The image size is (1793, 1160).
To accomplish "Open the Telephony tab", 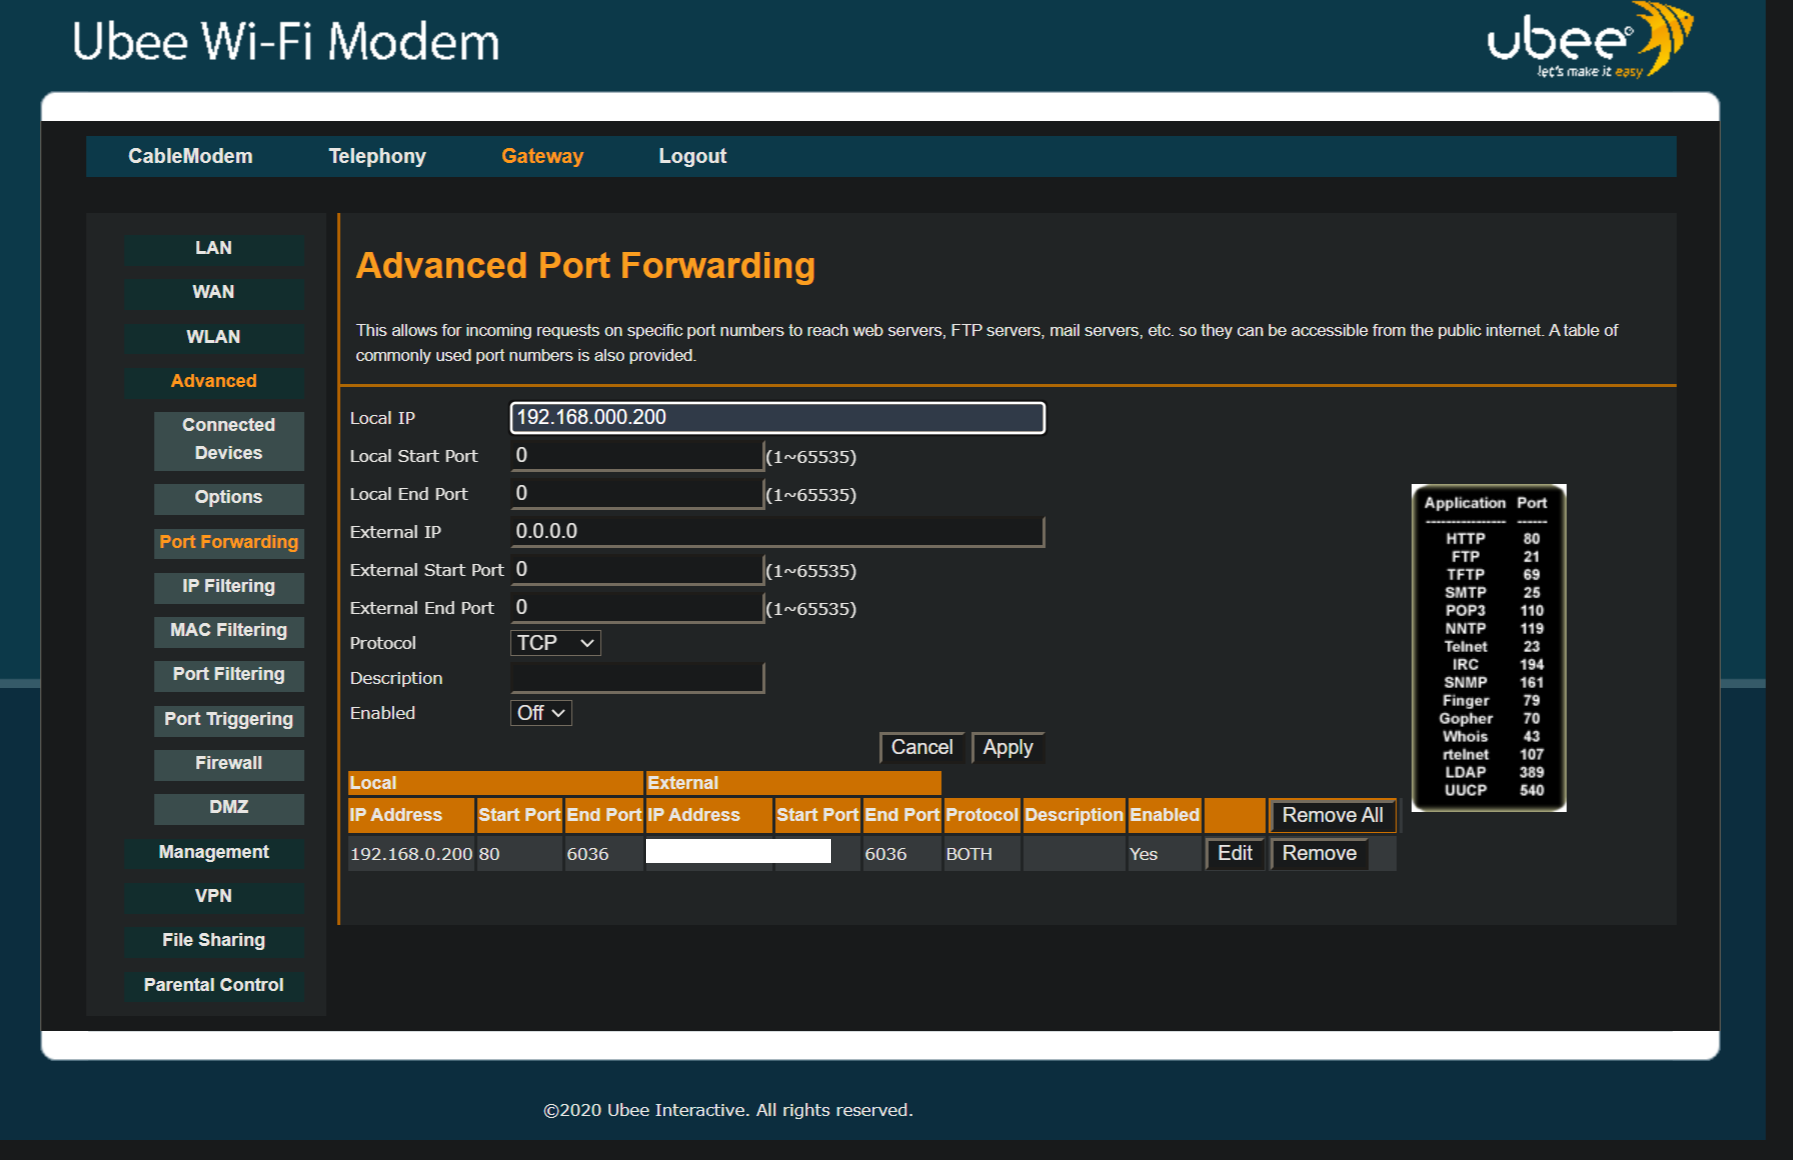I will click(377, 156).
